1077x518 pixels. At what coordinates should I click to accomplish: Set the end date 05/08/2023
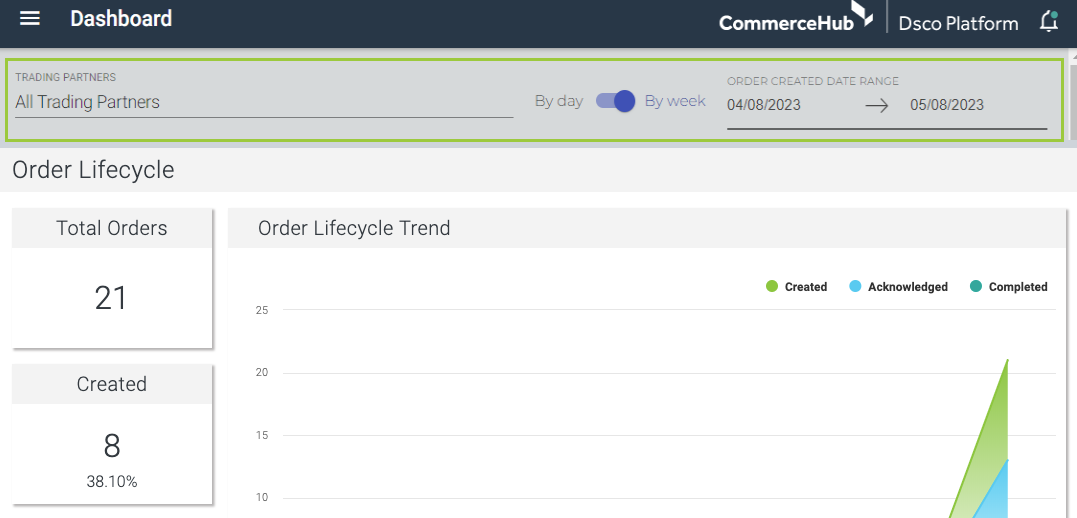tap(946, 105)
